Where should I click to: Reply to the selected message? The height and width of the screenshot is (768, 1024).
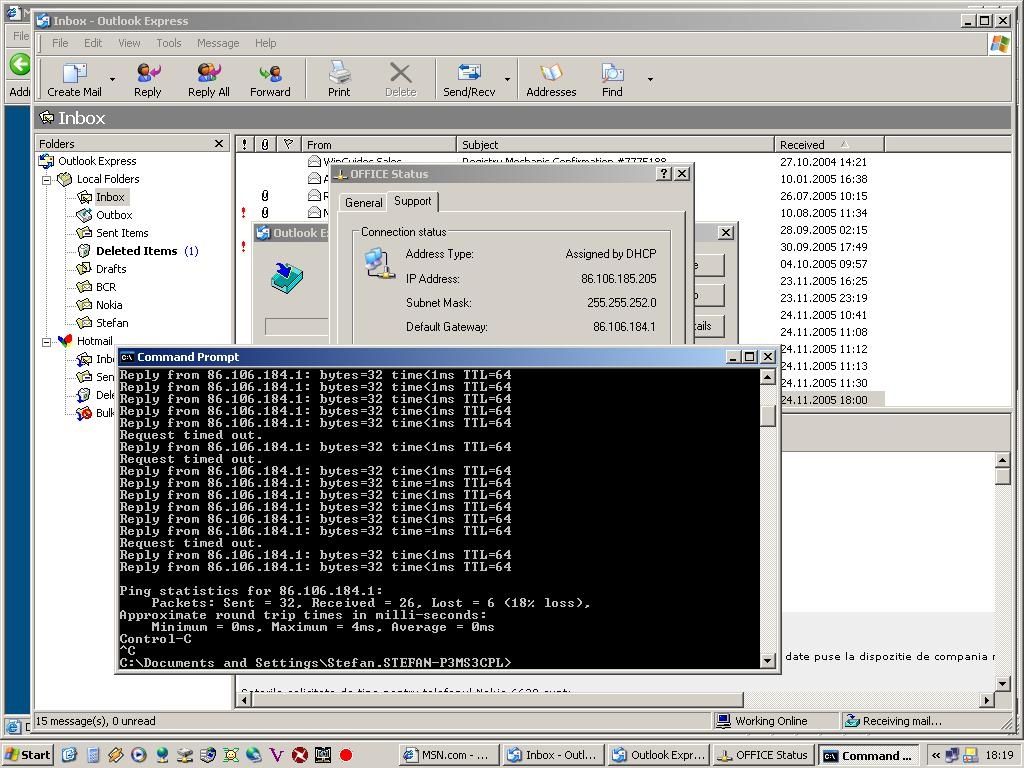[x=148, y=79]
